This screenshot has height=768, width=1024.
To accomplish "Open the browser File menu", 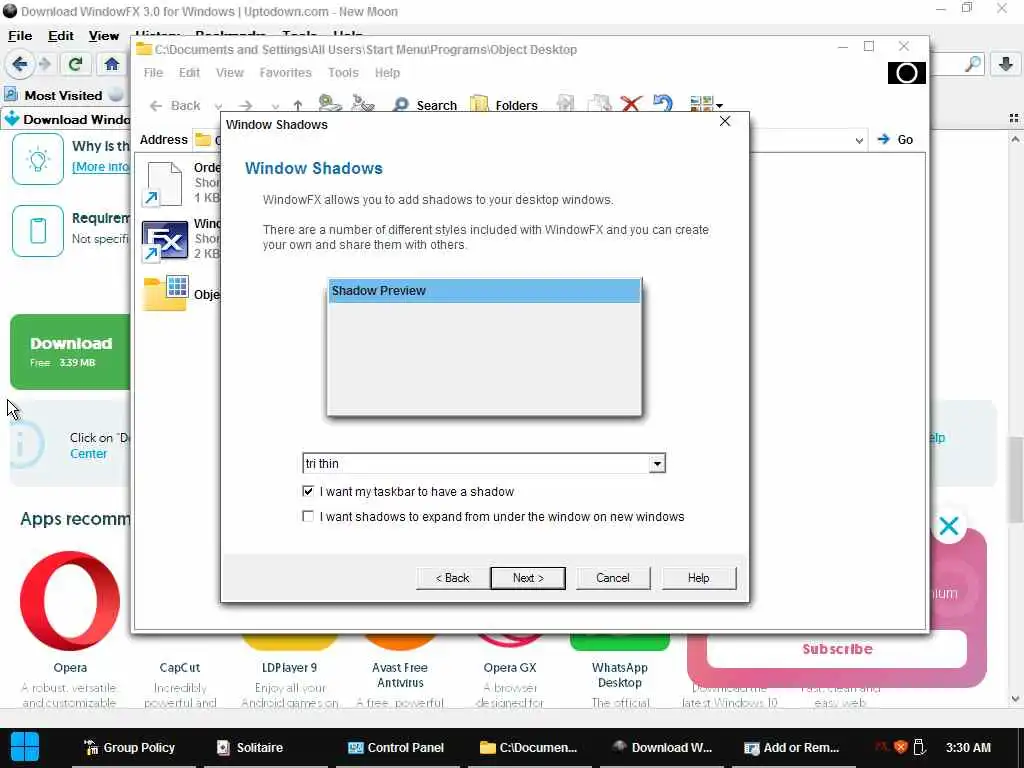I will point(20,36).
